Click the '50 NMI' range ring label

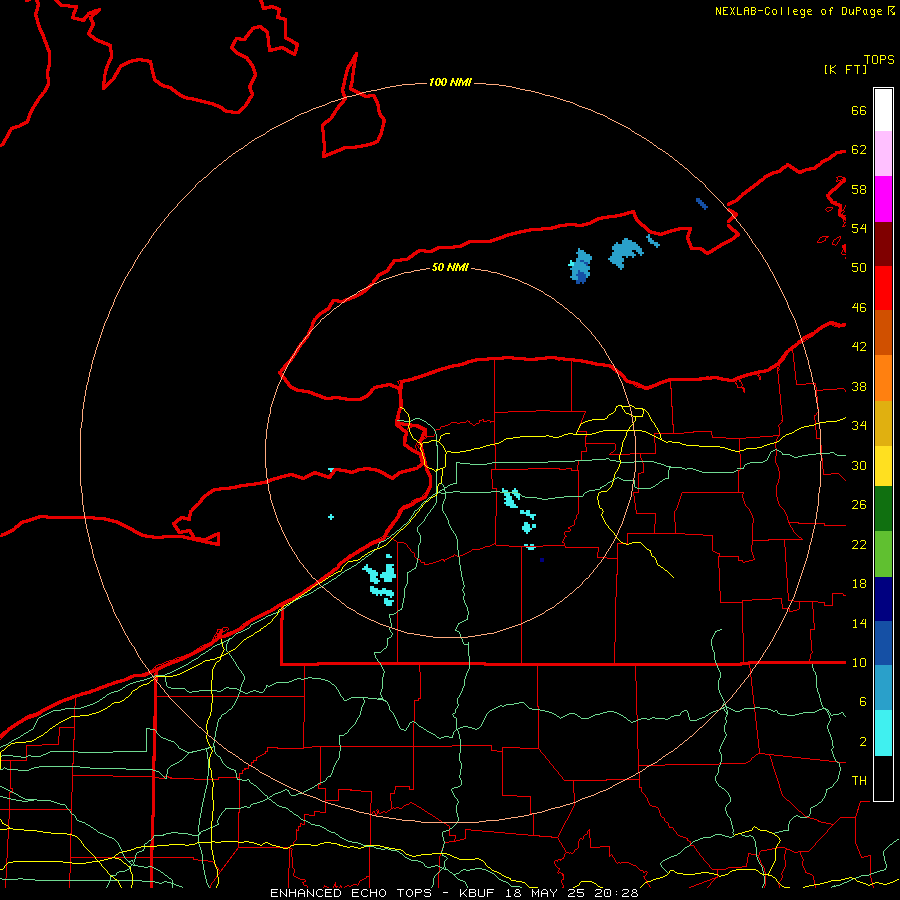[450, 267]
